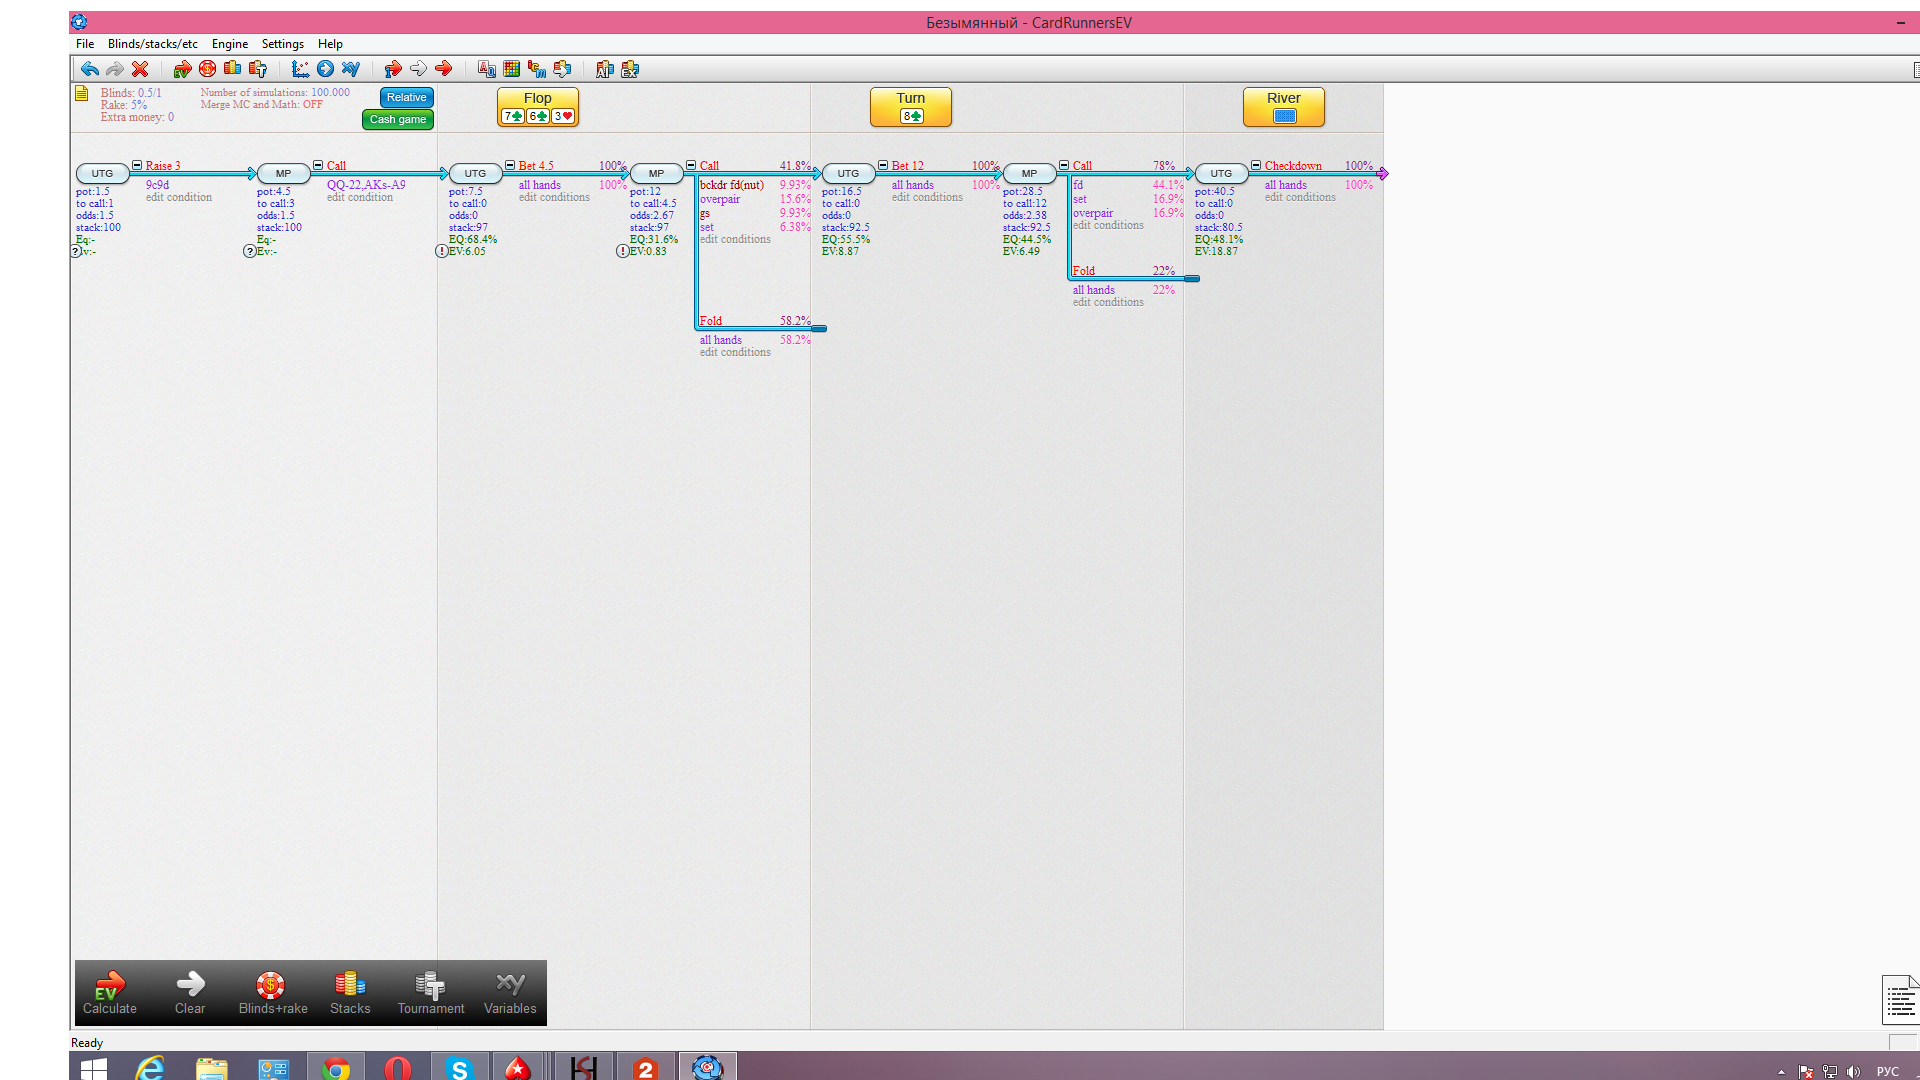
Task: Open Blinds+rake in the bottom panel
Action: pos(272,993)
